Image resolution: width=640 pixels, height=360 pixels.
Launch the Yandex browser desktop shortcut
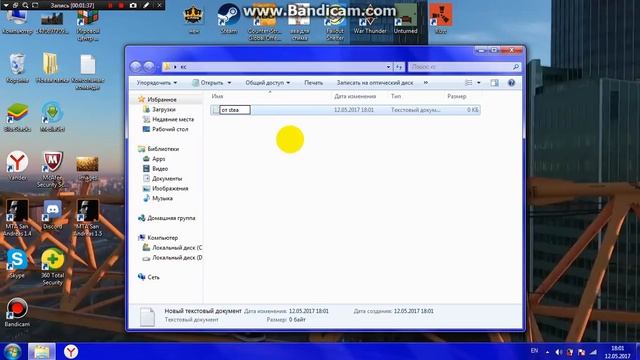17,166
